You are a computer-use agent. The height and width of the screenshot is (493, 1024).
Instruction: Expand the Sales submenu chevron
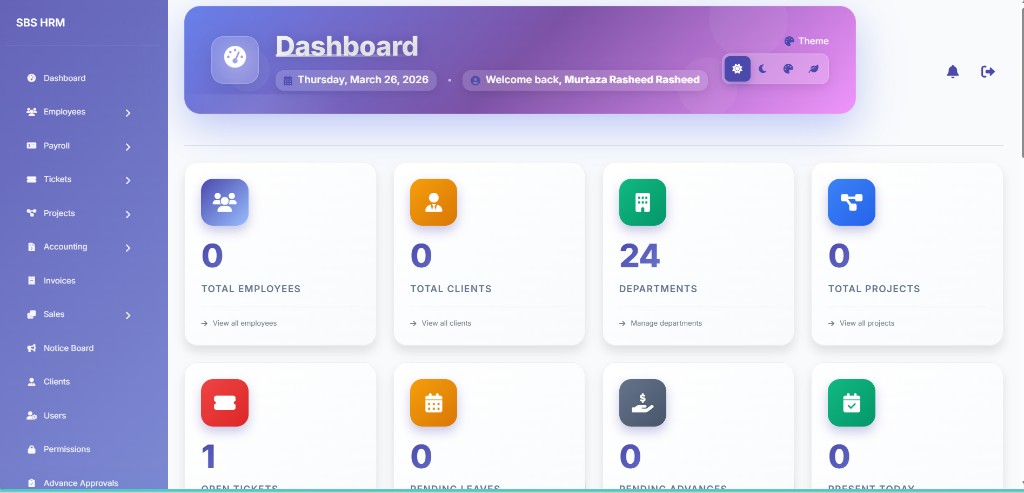tap(128, 315)
